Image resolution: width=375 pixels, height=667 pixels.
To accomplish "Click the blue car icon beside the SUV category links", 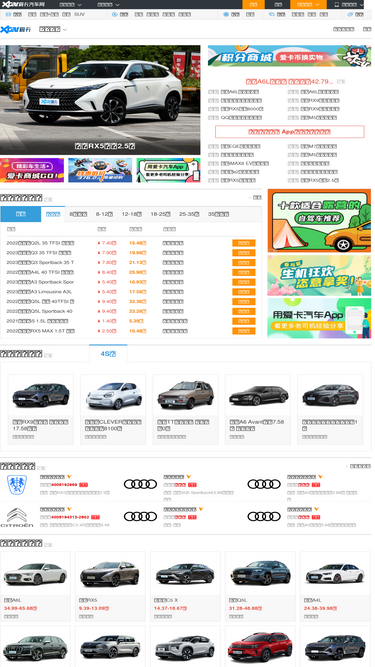I will [x=8, y=14].
